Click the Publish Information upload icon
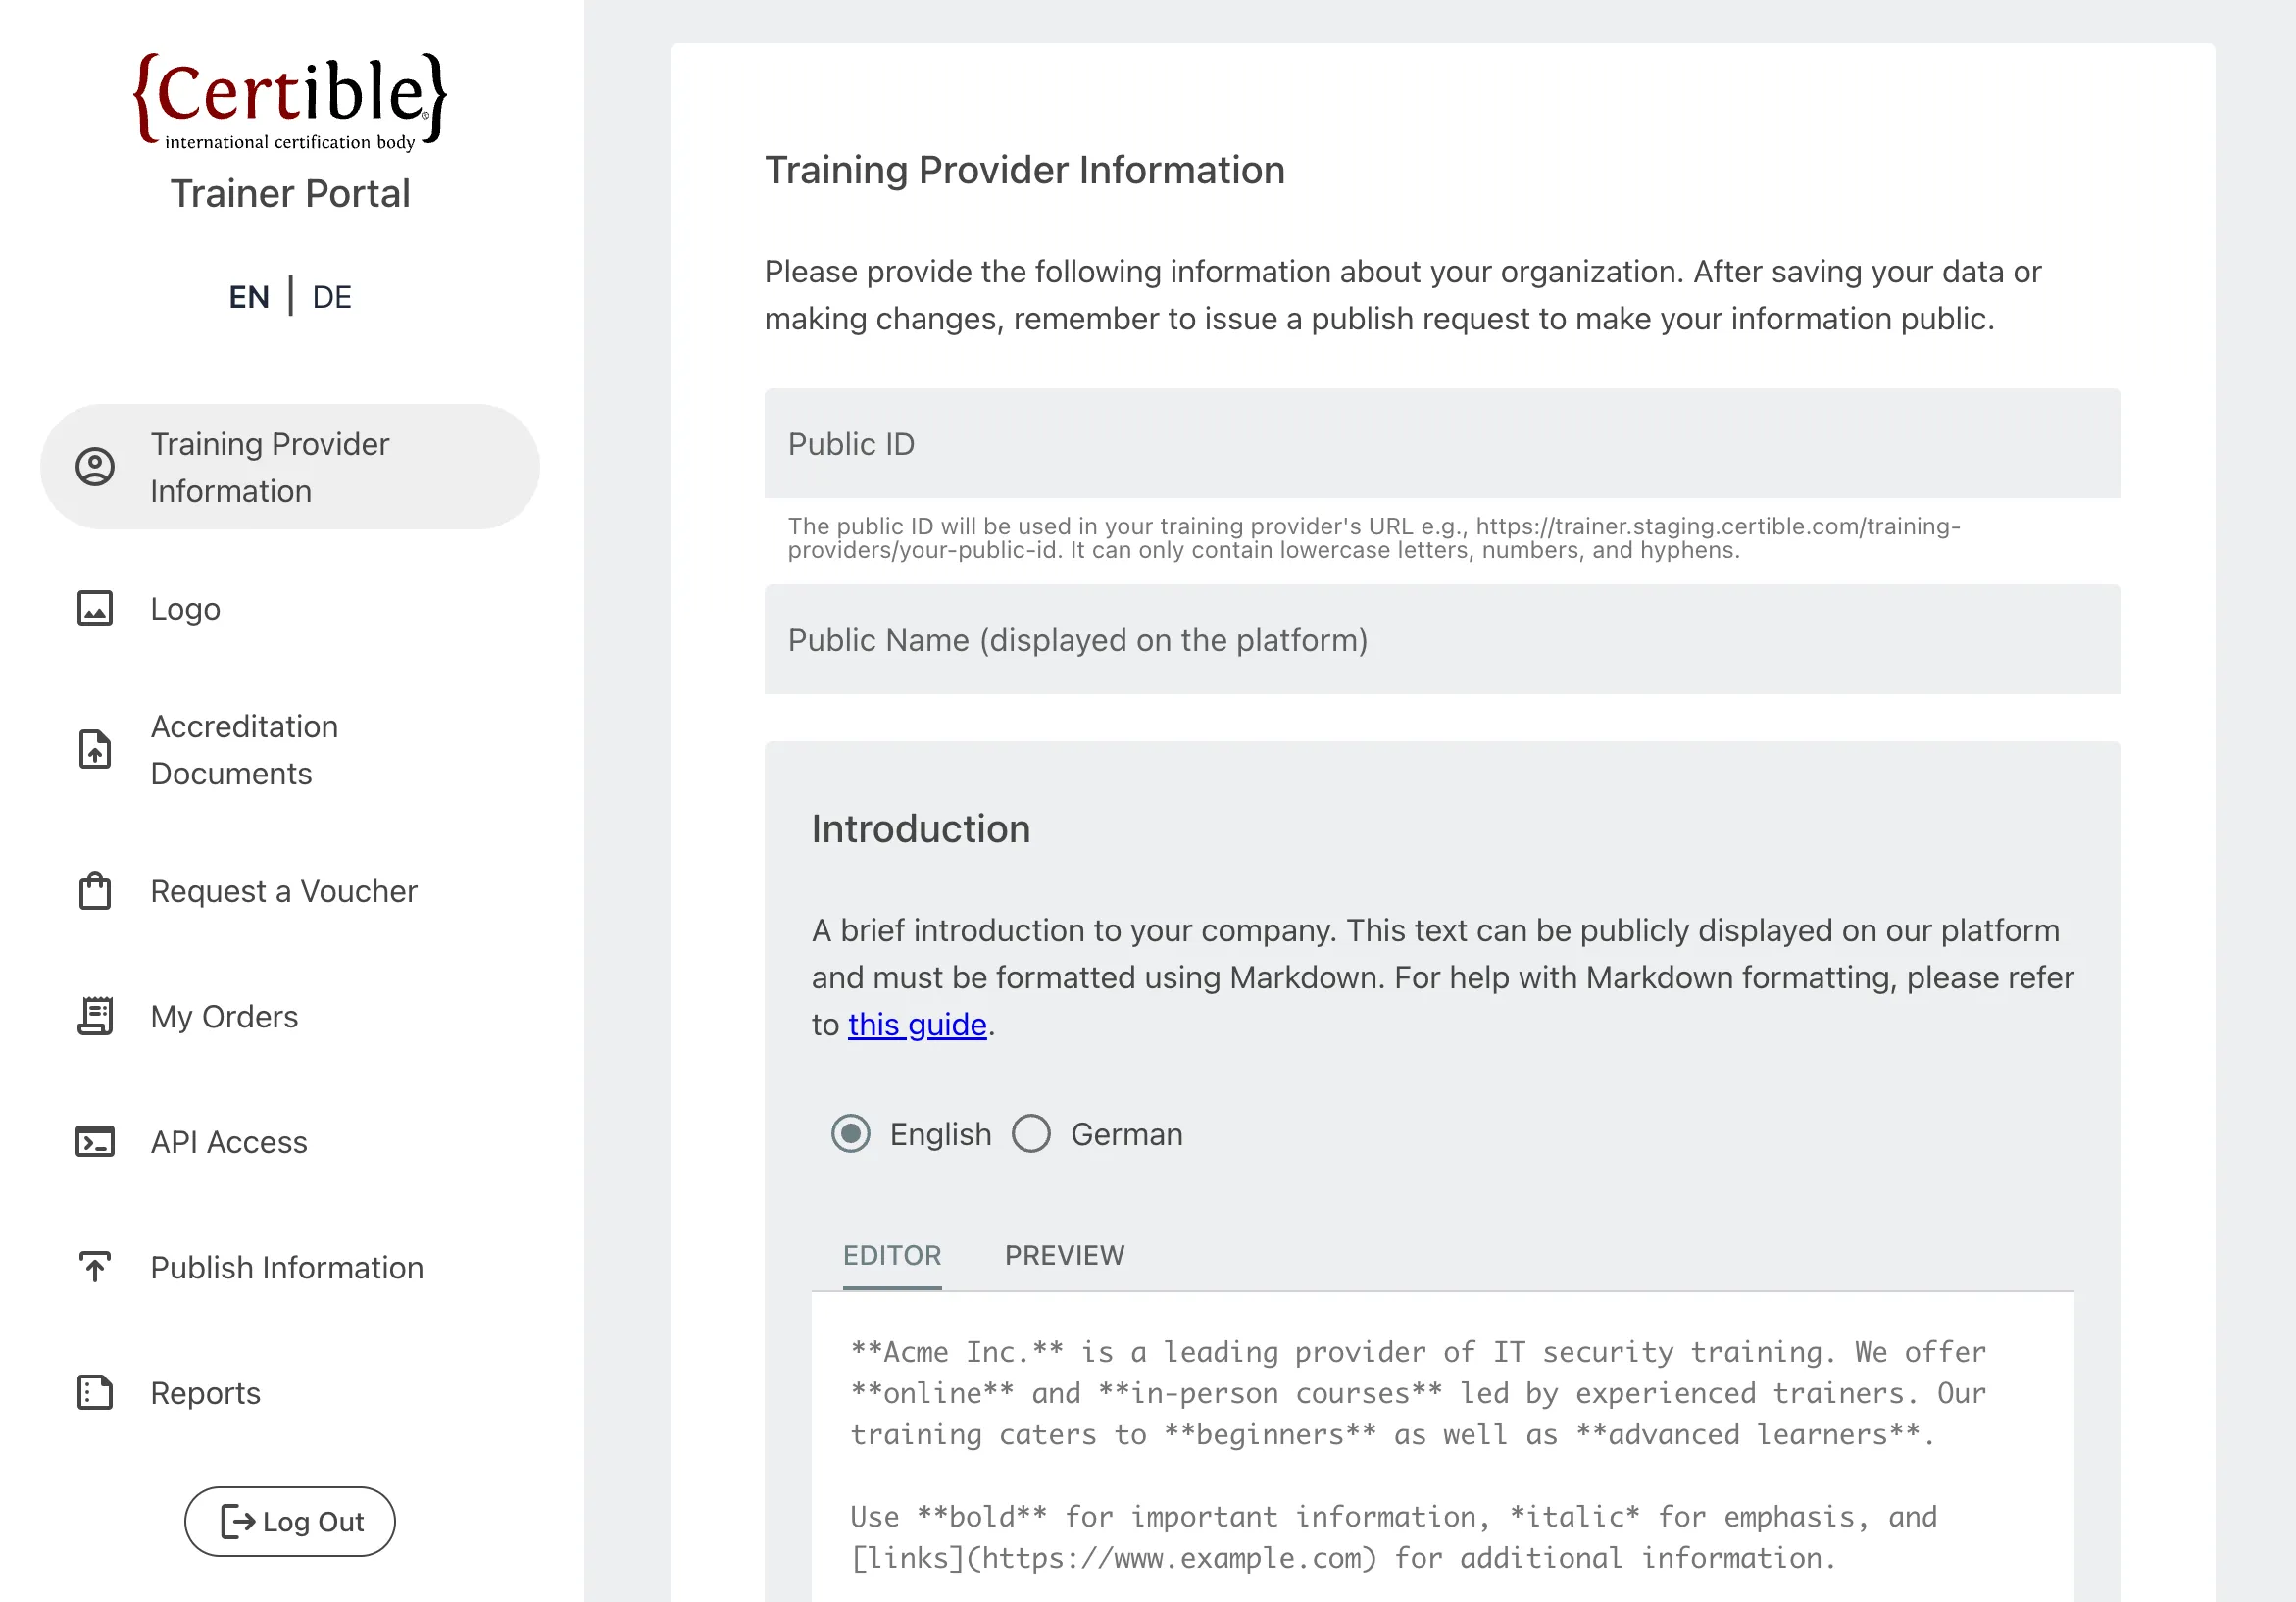The width and height of the screenshot is (2296, 1602). [95, 1267]
